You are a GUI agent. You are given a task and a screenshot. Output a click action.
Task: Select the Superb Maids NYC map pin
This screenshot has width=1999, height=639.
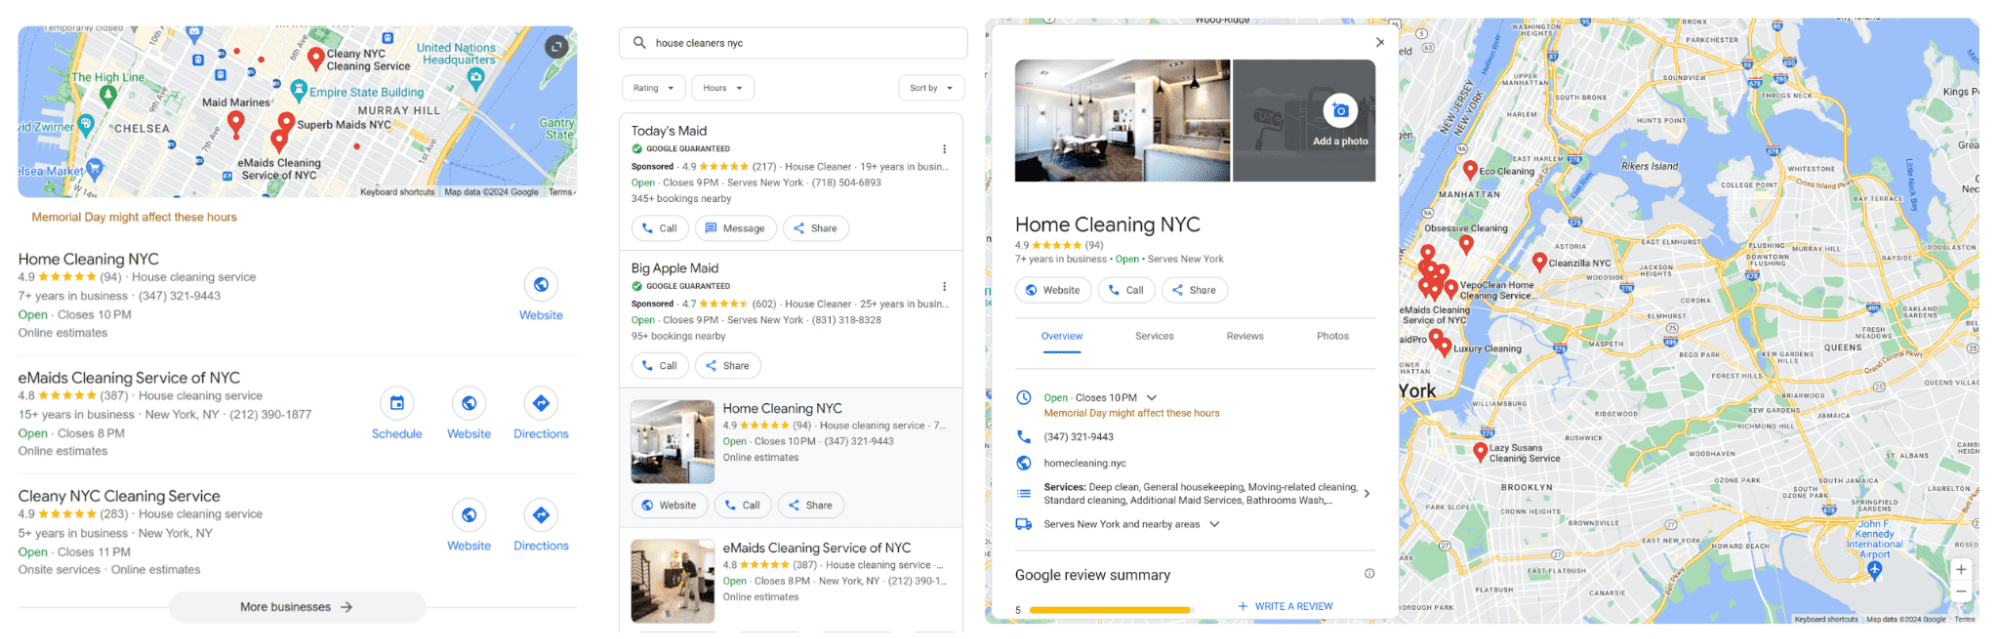[286, 123]
